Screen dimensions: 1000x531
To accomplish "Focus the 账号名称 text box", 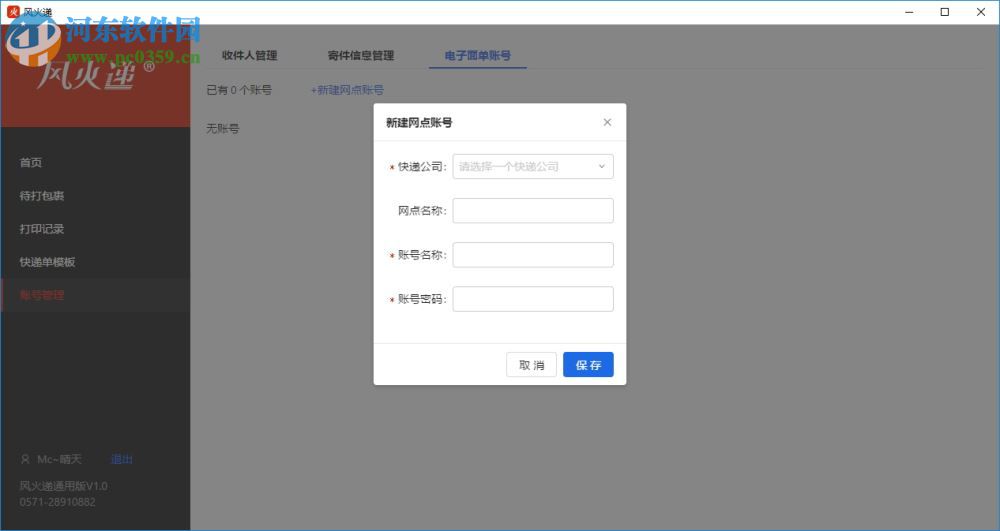I will point(533,255).
